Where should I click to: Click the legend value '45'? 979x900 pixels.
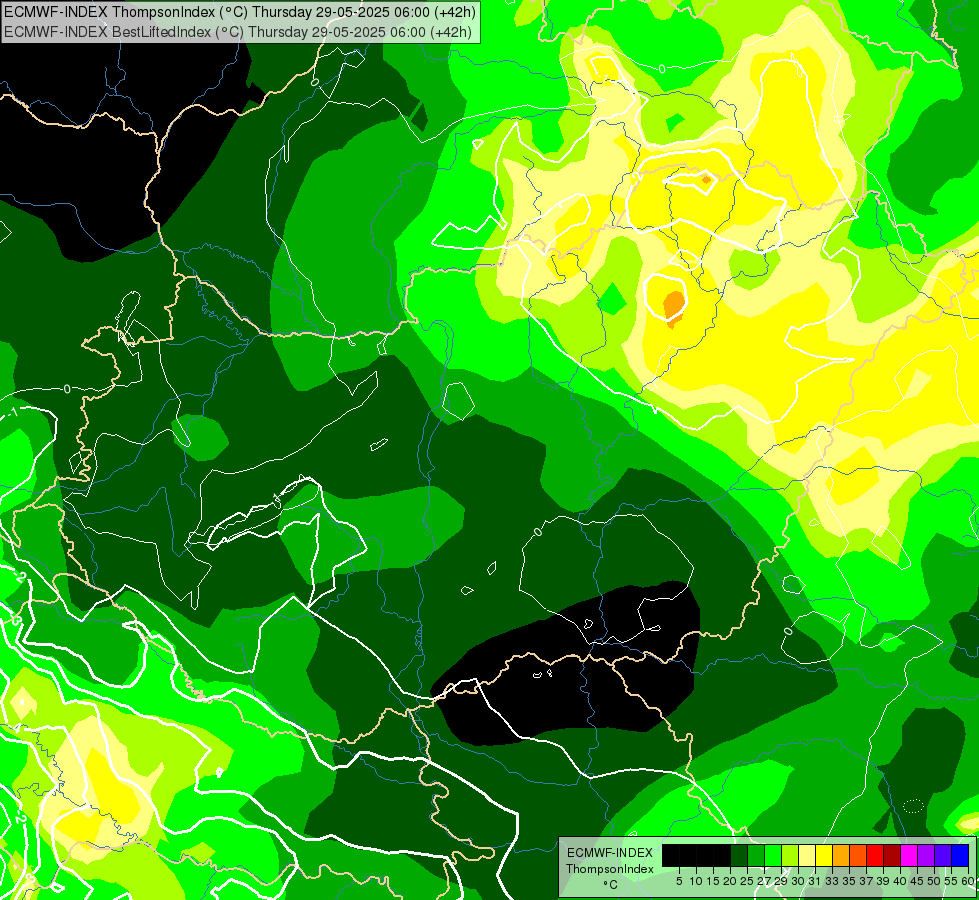(x=917, y=881)
